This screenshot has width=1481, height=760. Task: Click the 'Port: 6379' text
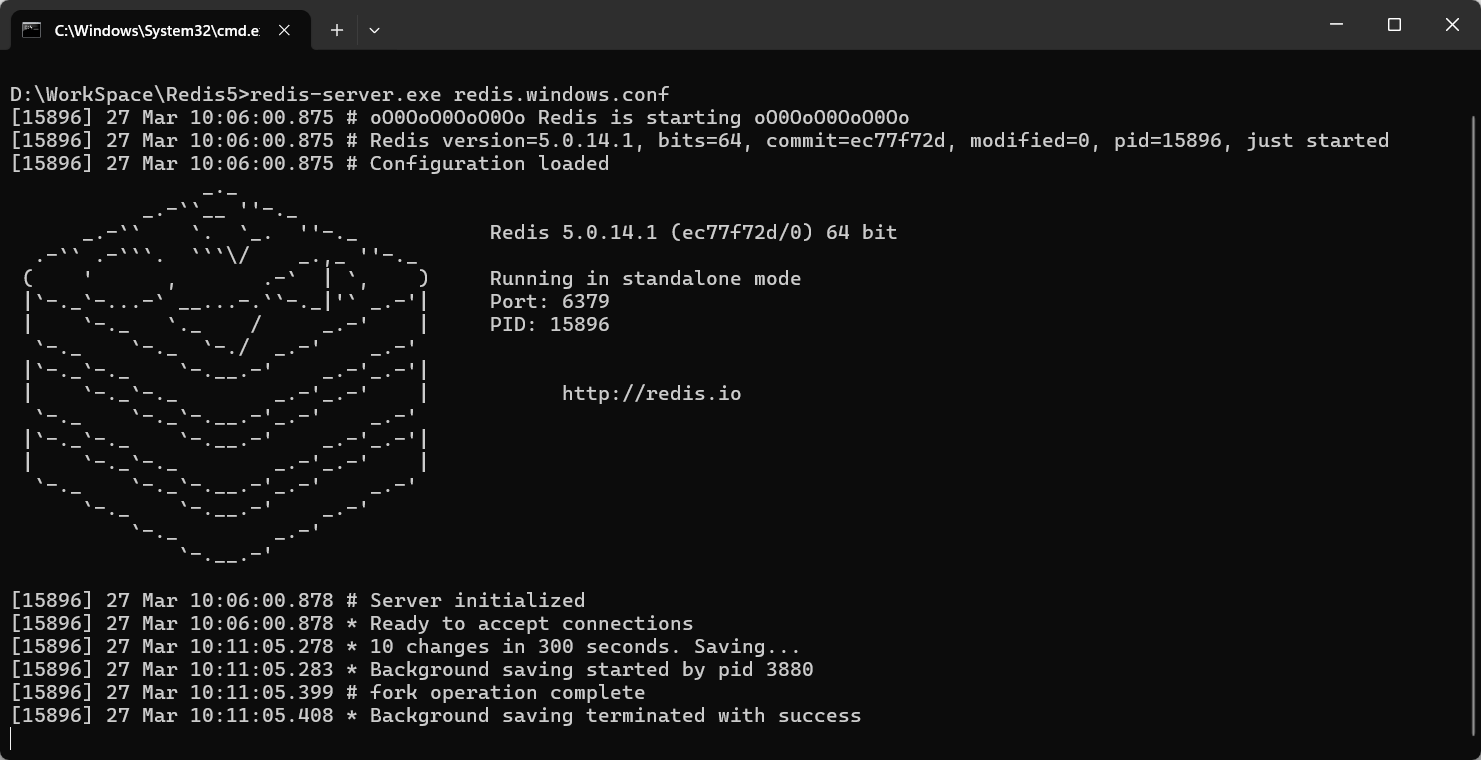point(549,301)
